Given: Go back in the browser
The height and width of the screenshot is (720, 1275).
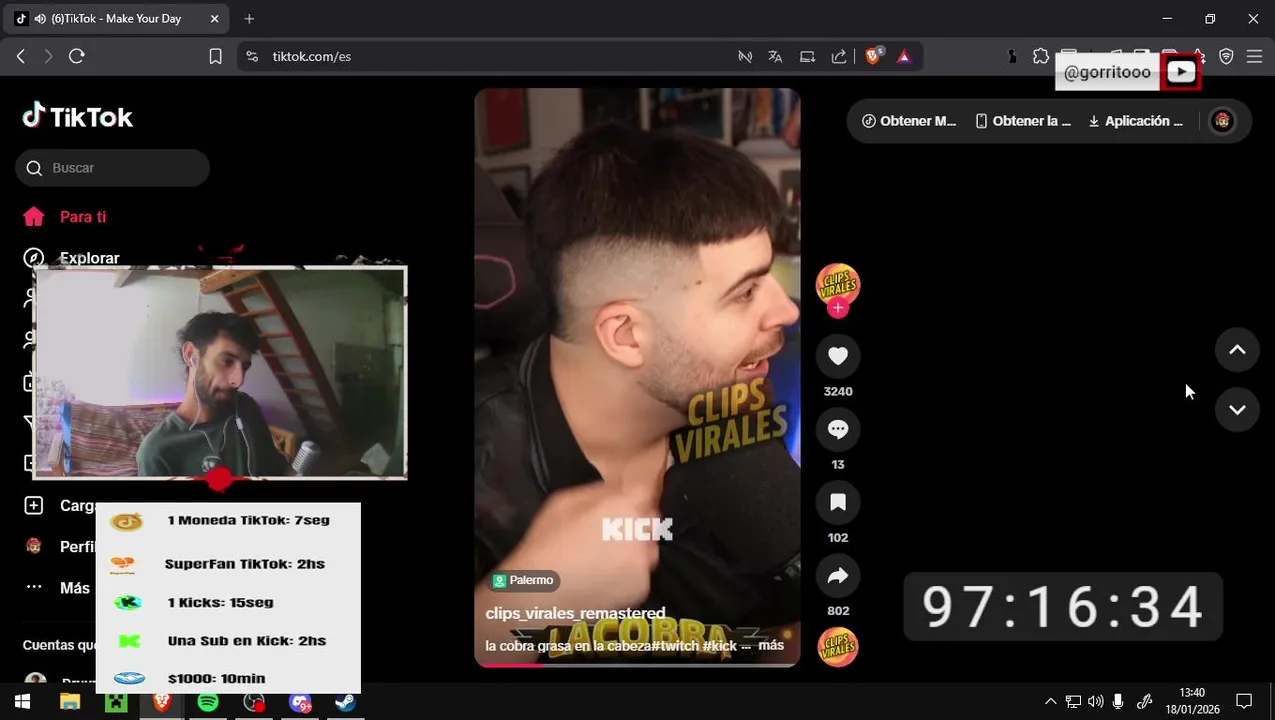Looking at the screenshot, I should point(20,57).
